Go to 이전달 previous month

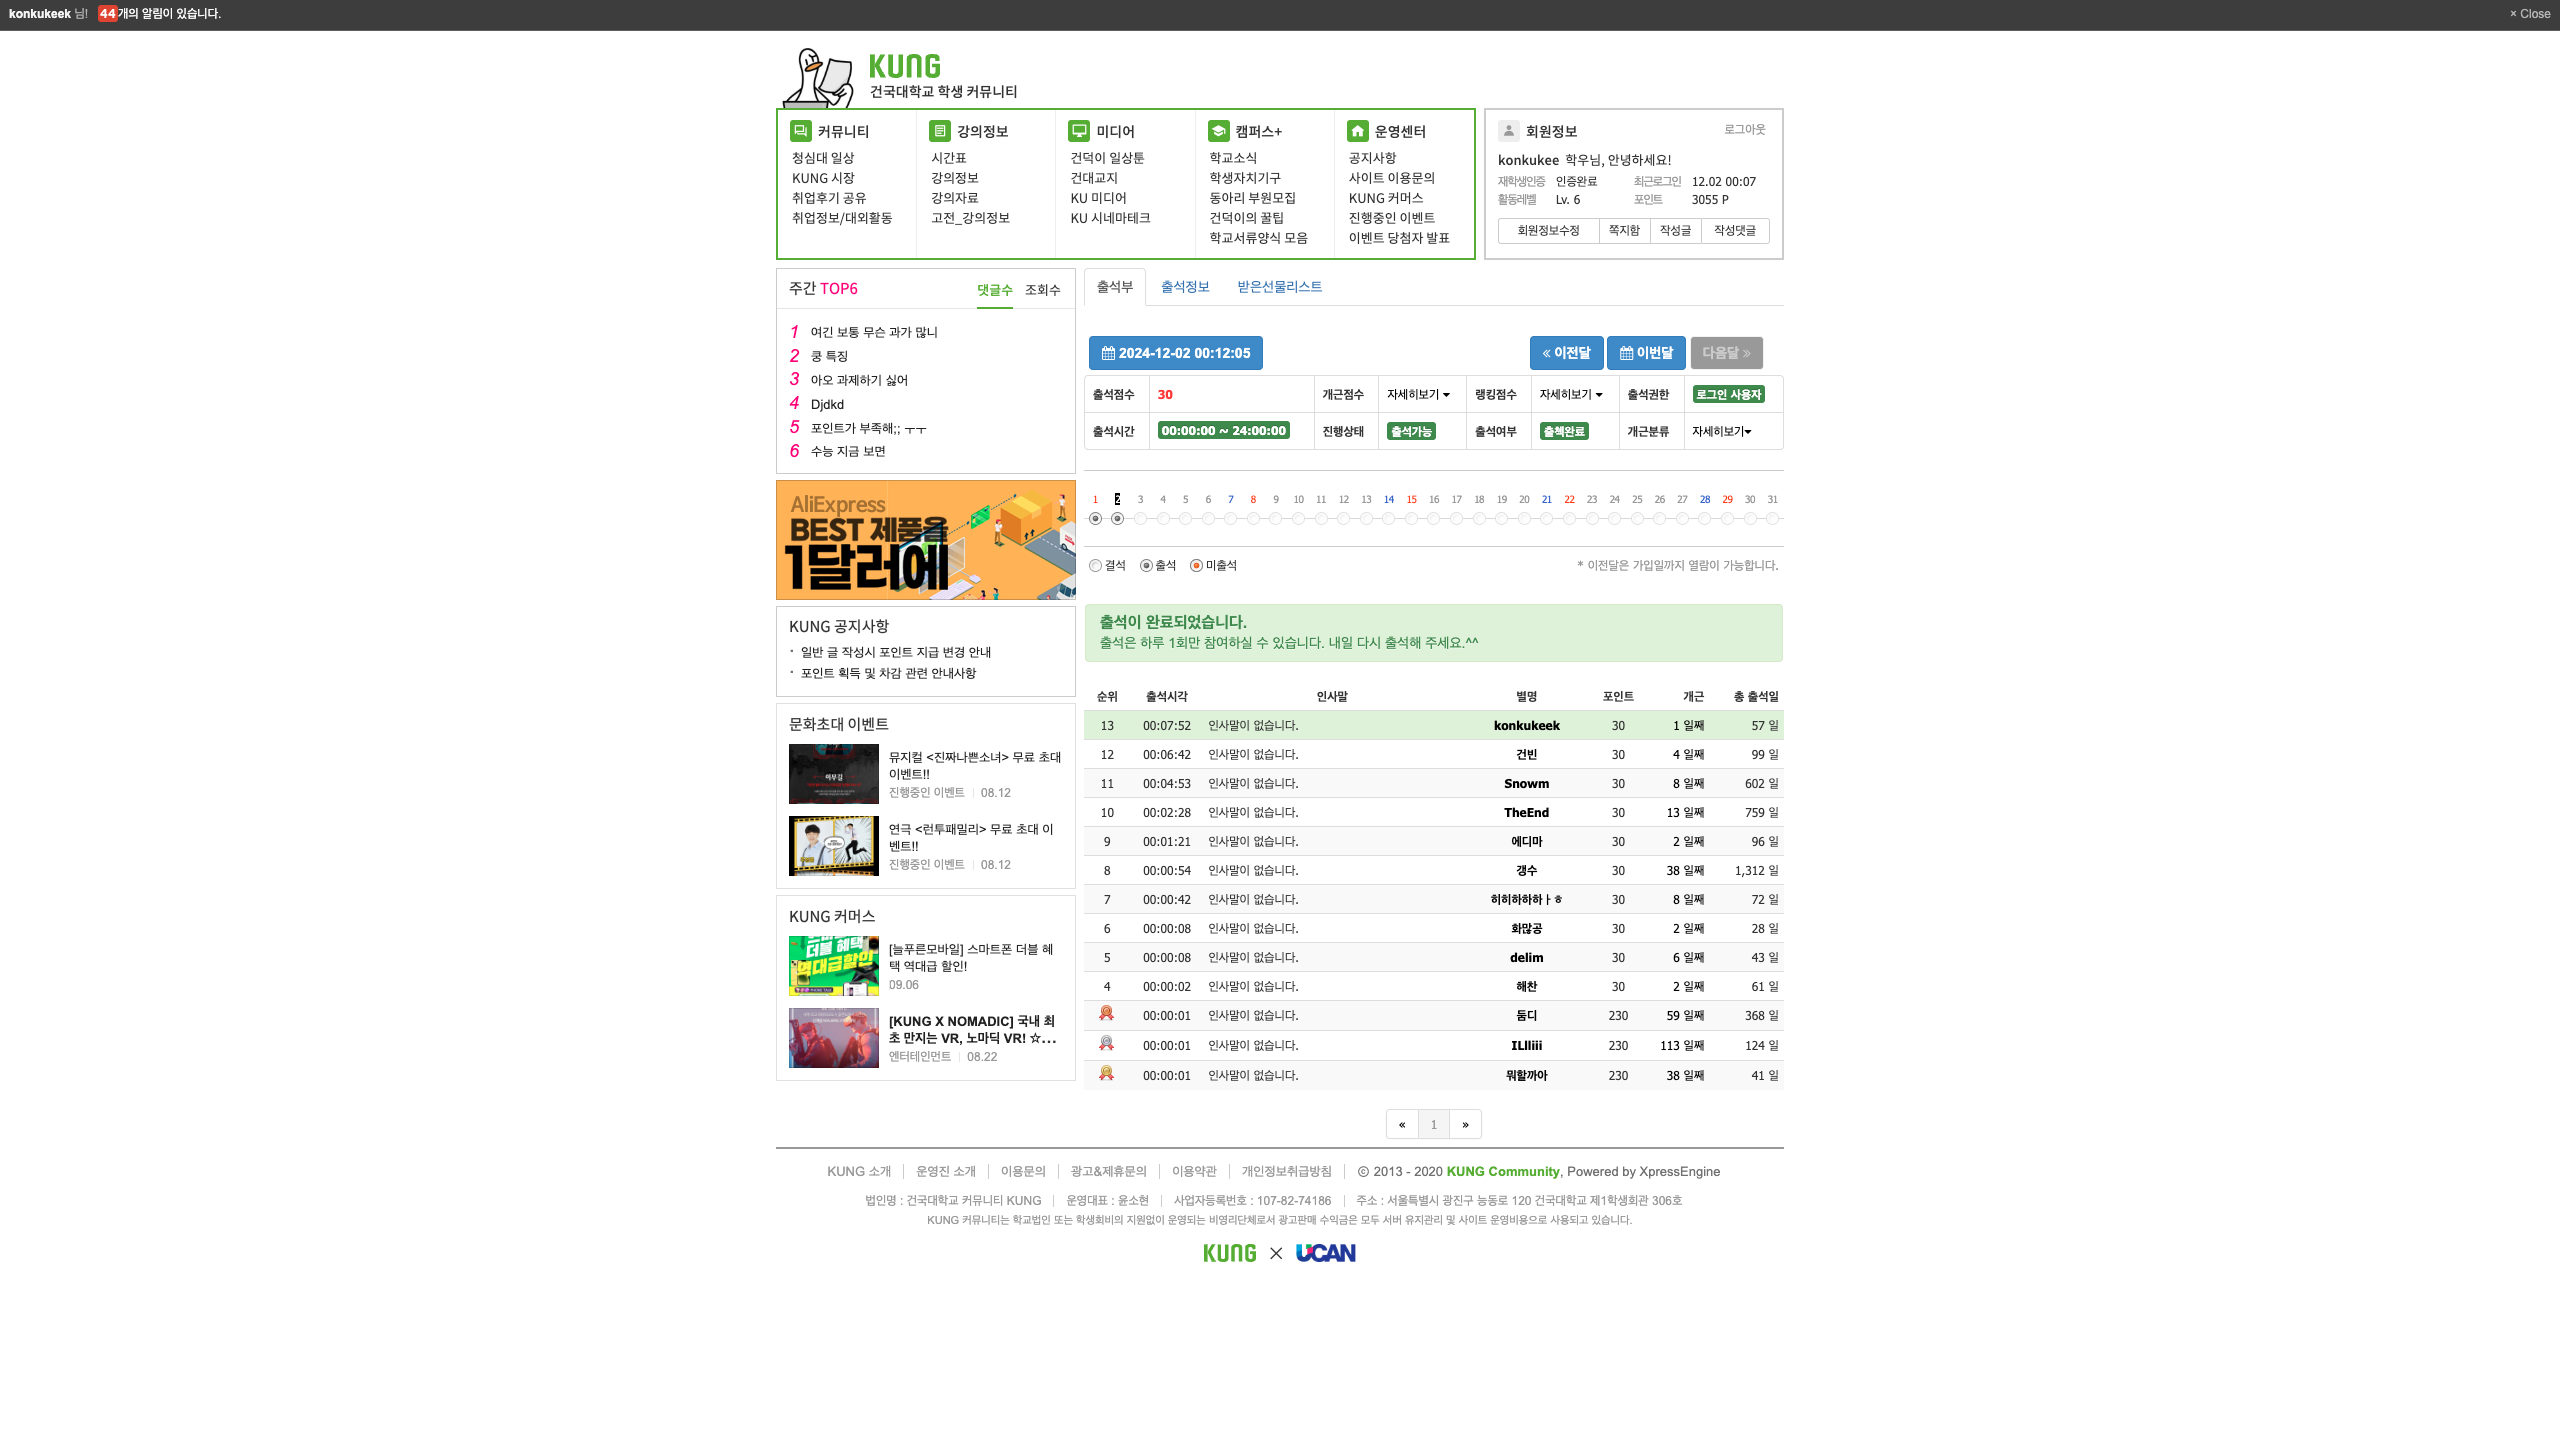tap(1566, 353)
